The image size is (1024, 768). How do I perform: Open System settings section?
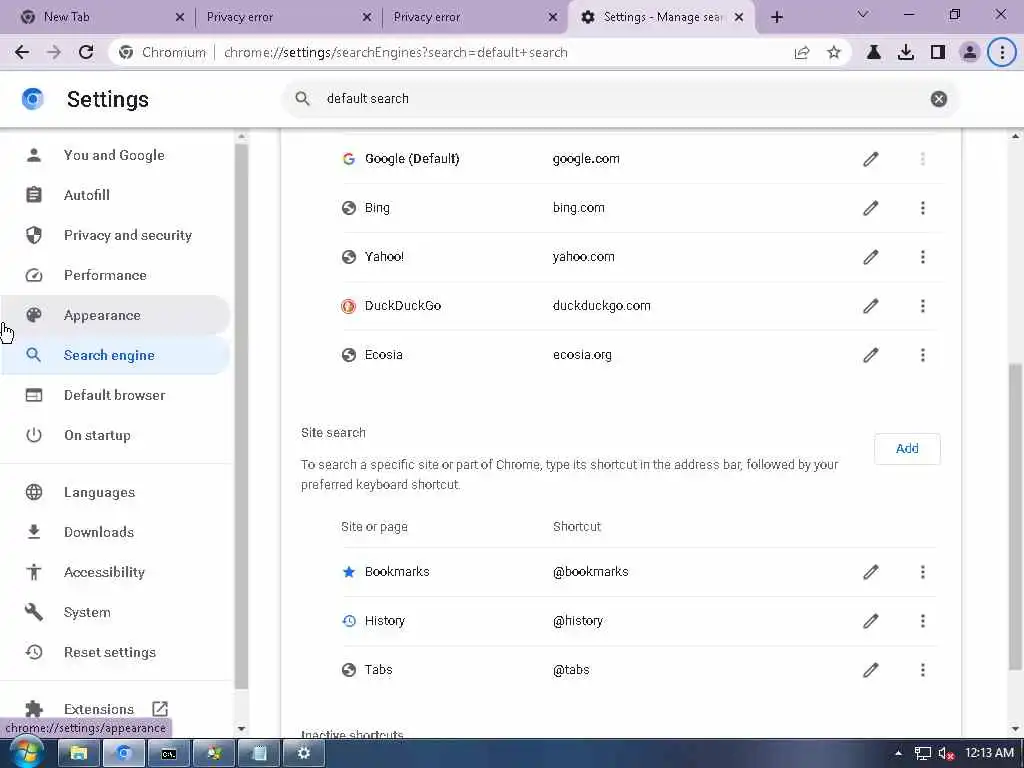[x=114, y=612]
